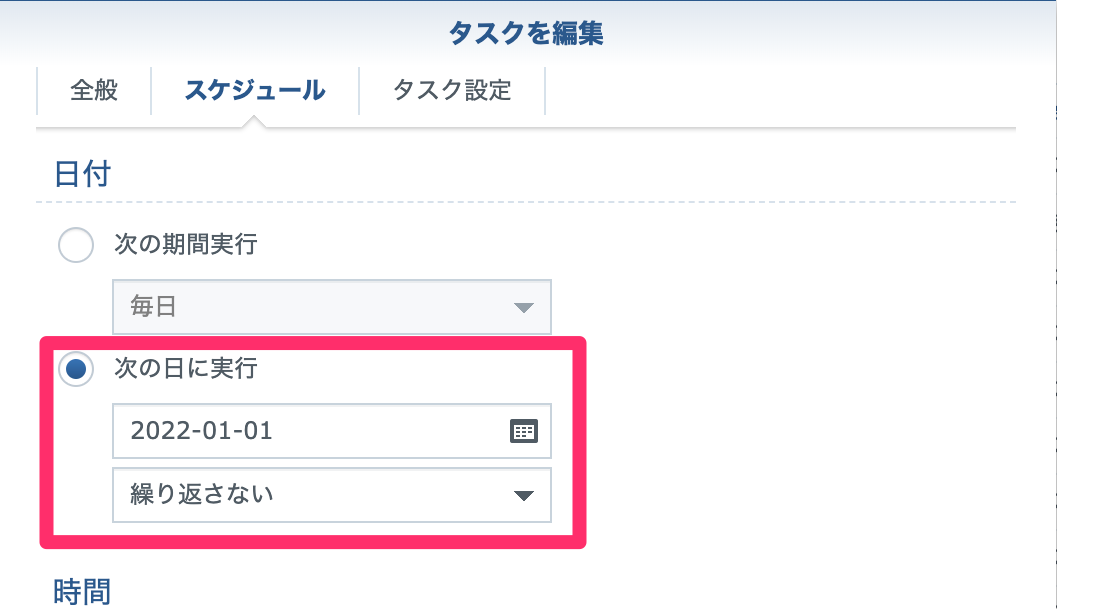
Task: Select the スケジュール tab
Action: (x=255, y=91)
